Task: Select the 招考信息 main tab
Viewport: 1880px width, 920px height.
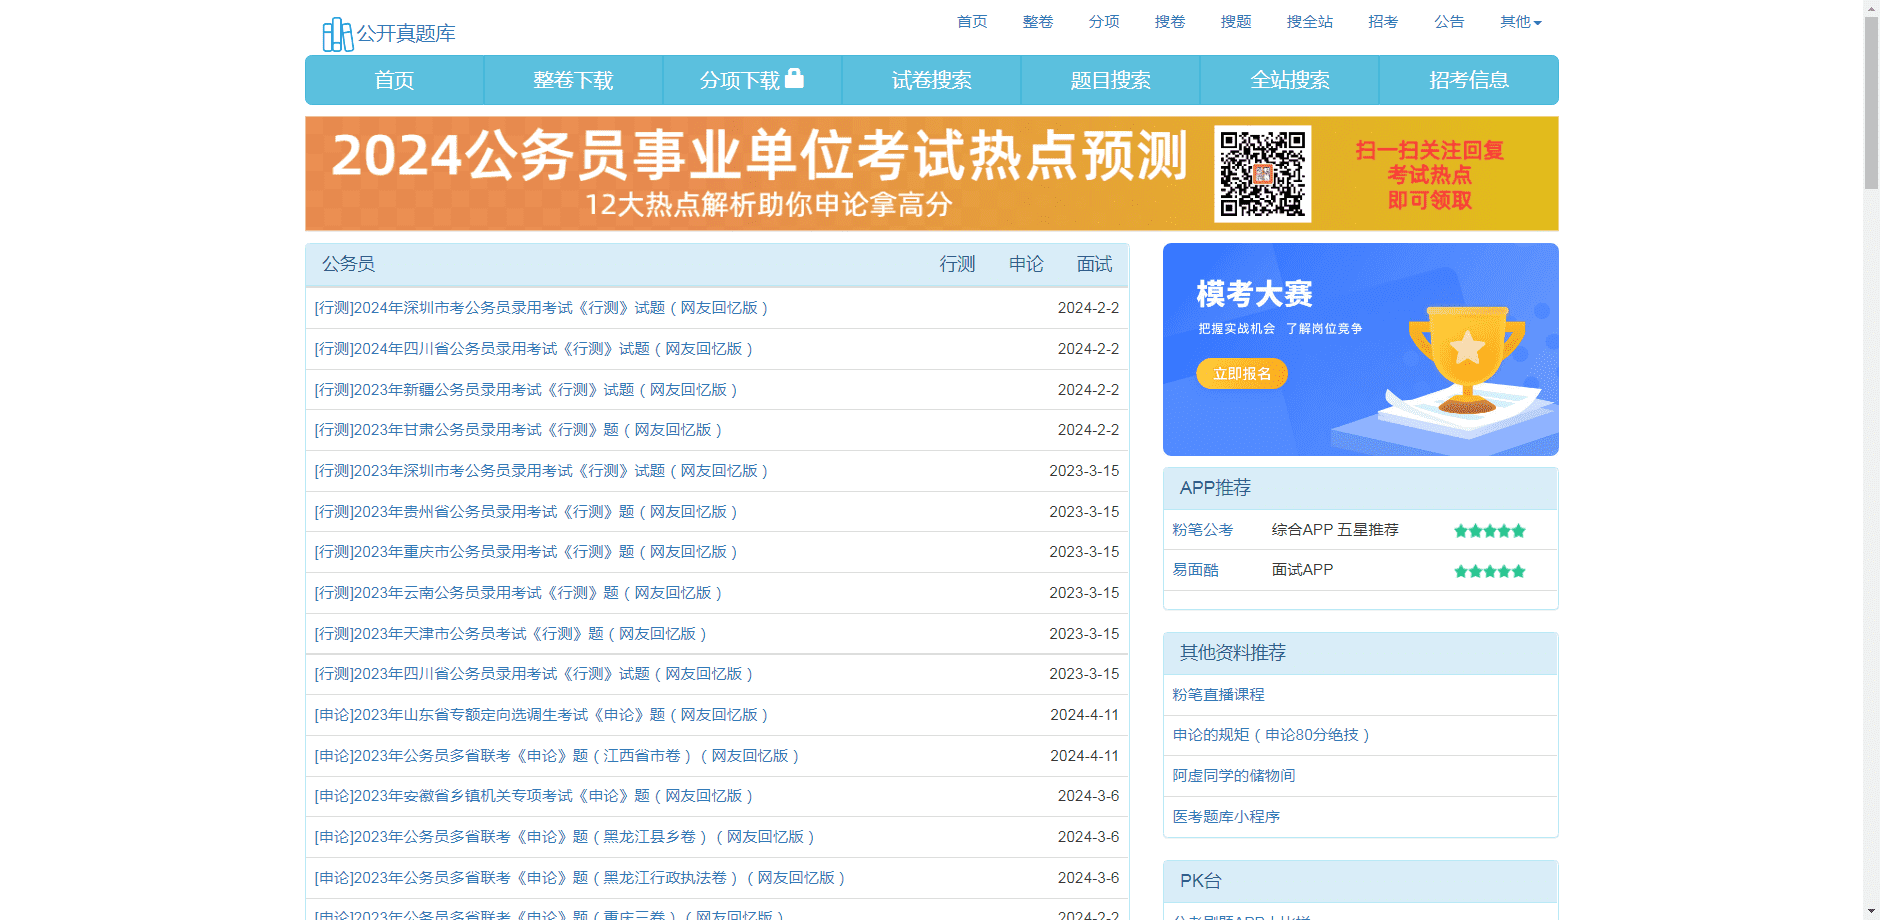Action: click(1468, 80)
